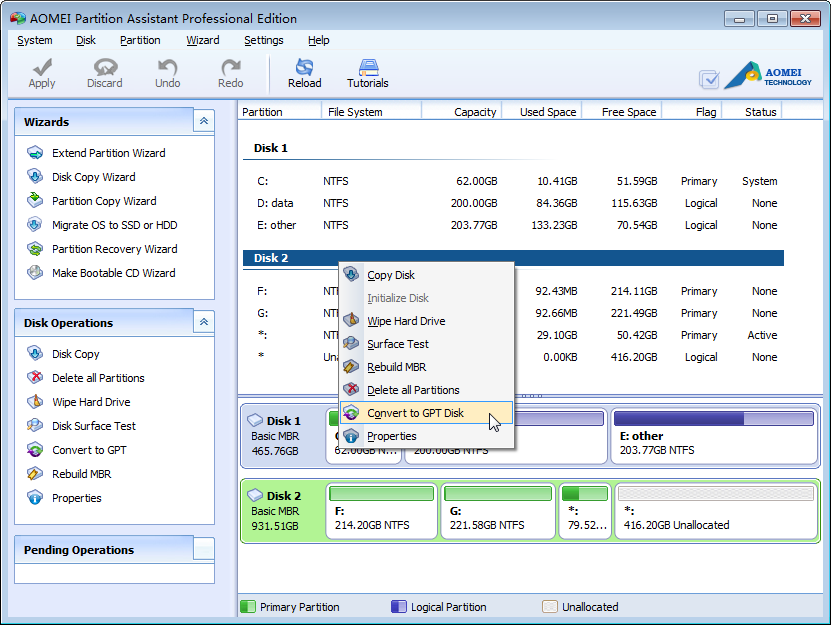
Task: Click the Reload icon in the toolbar
Action: tap(305, 72)
